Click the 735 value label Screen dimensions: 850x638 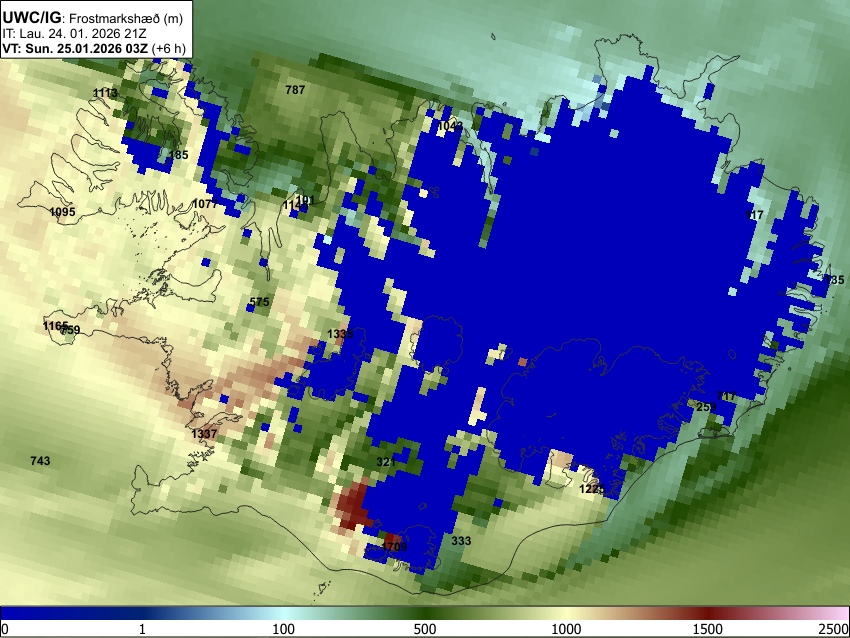[x=834, y=280]
